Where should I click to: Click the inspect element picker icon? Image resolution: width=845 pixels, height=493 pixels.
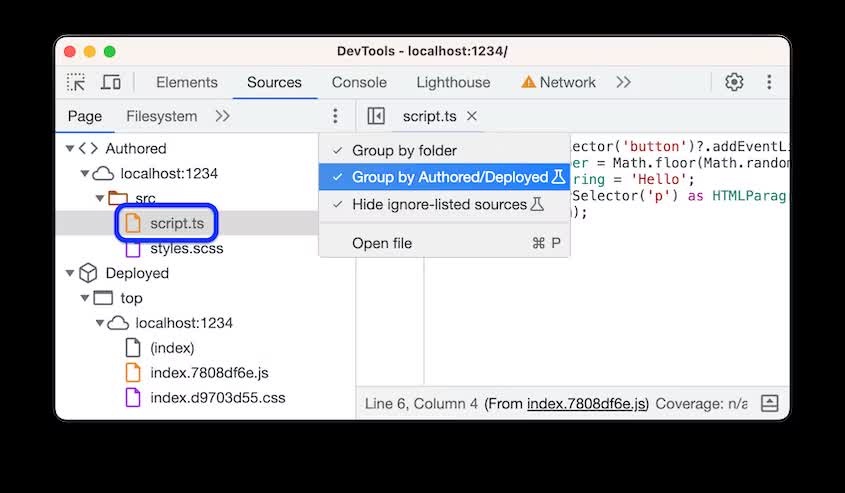point(76,82)
